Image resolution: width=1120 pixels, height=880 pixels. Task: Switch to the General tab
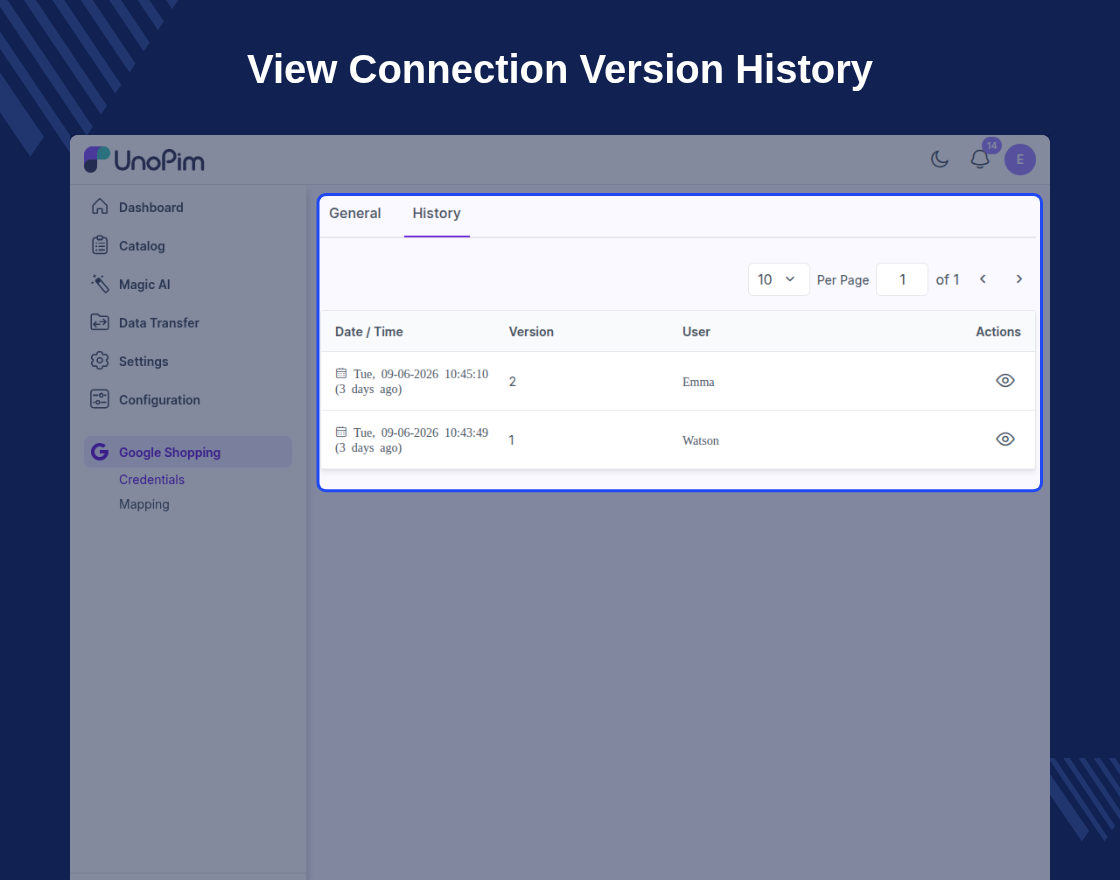[355, 214]
